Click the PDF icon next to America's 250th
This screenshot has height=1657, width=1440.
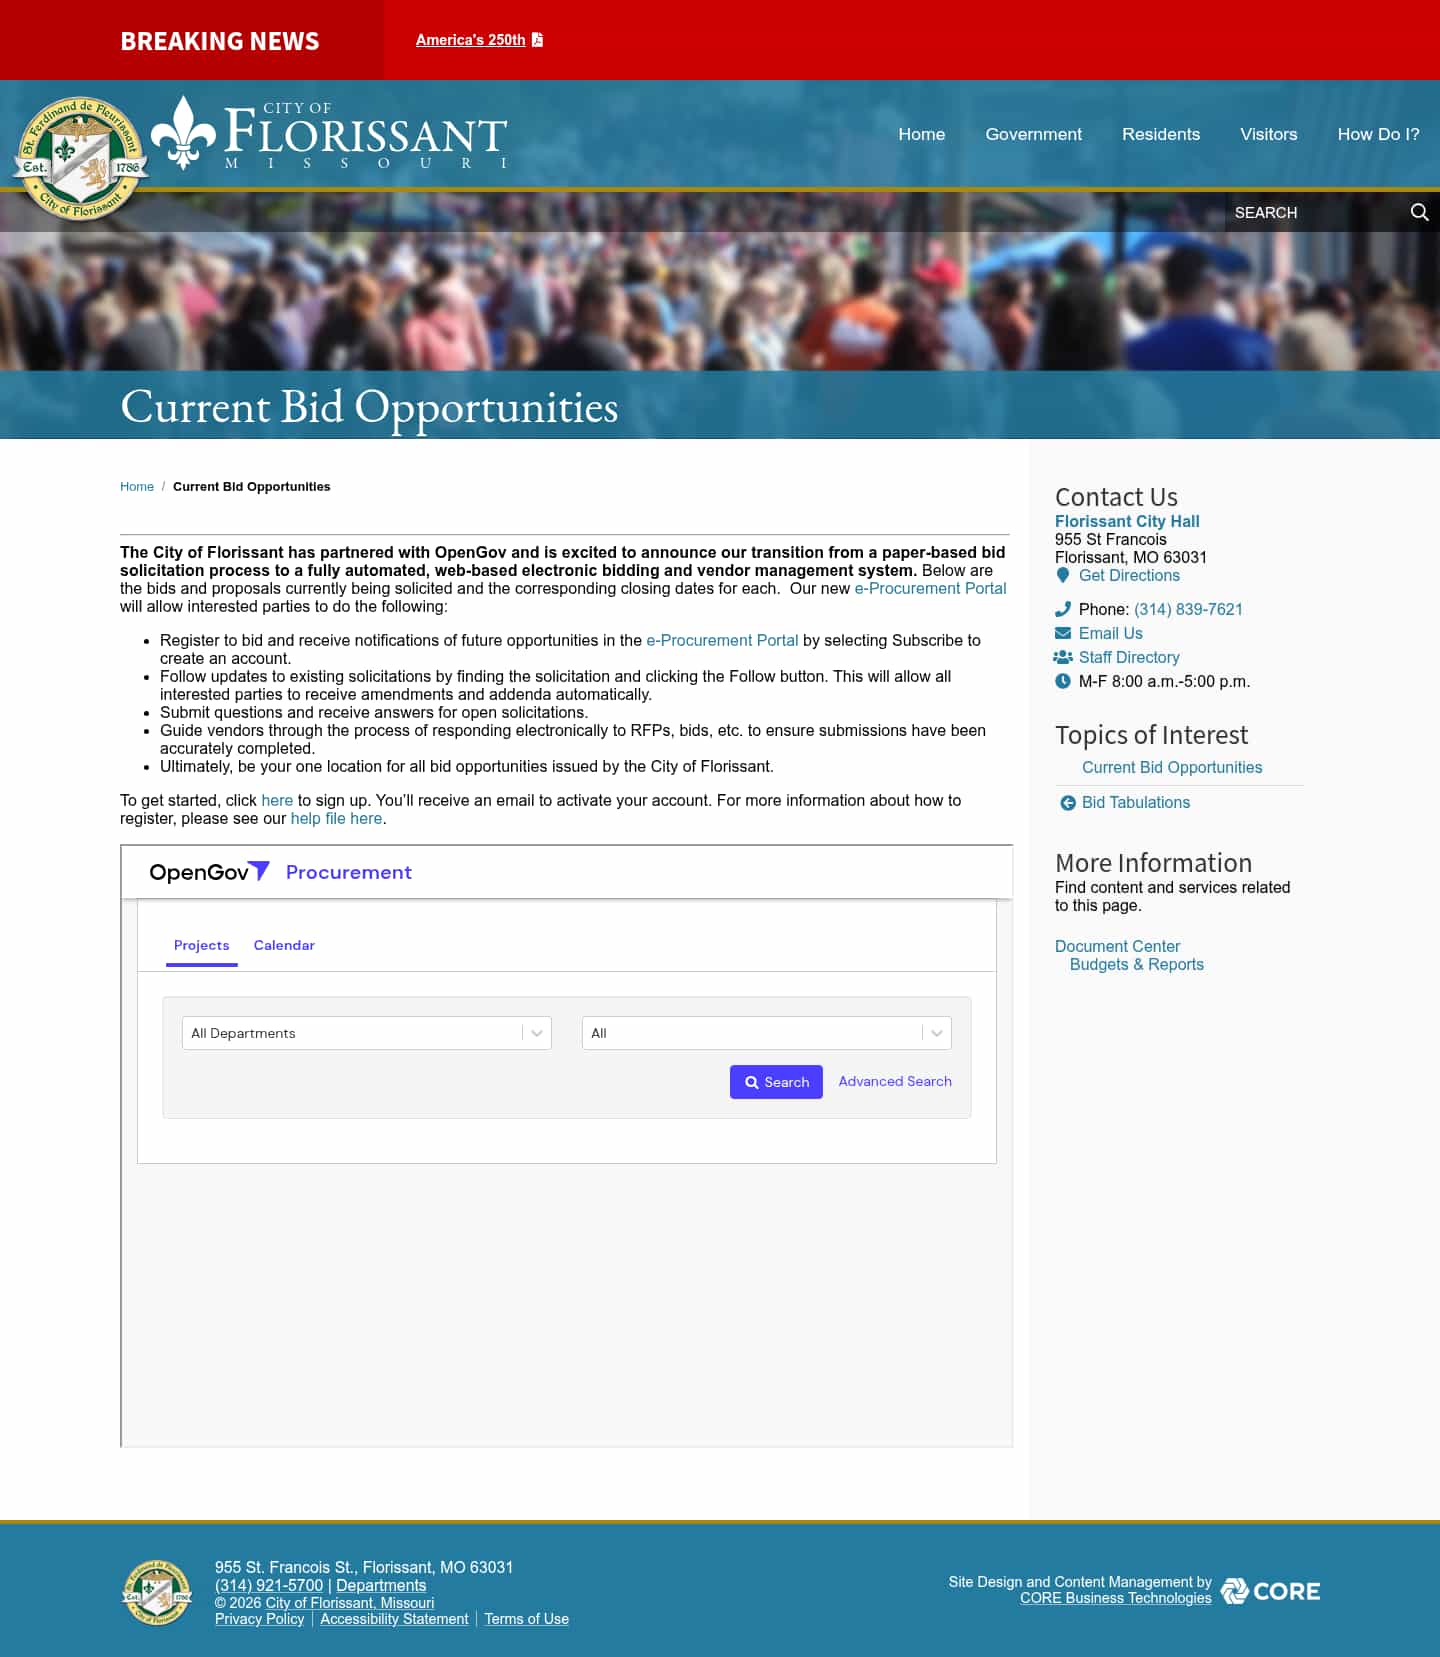point(537,40)
